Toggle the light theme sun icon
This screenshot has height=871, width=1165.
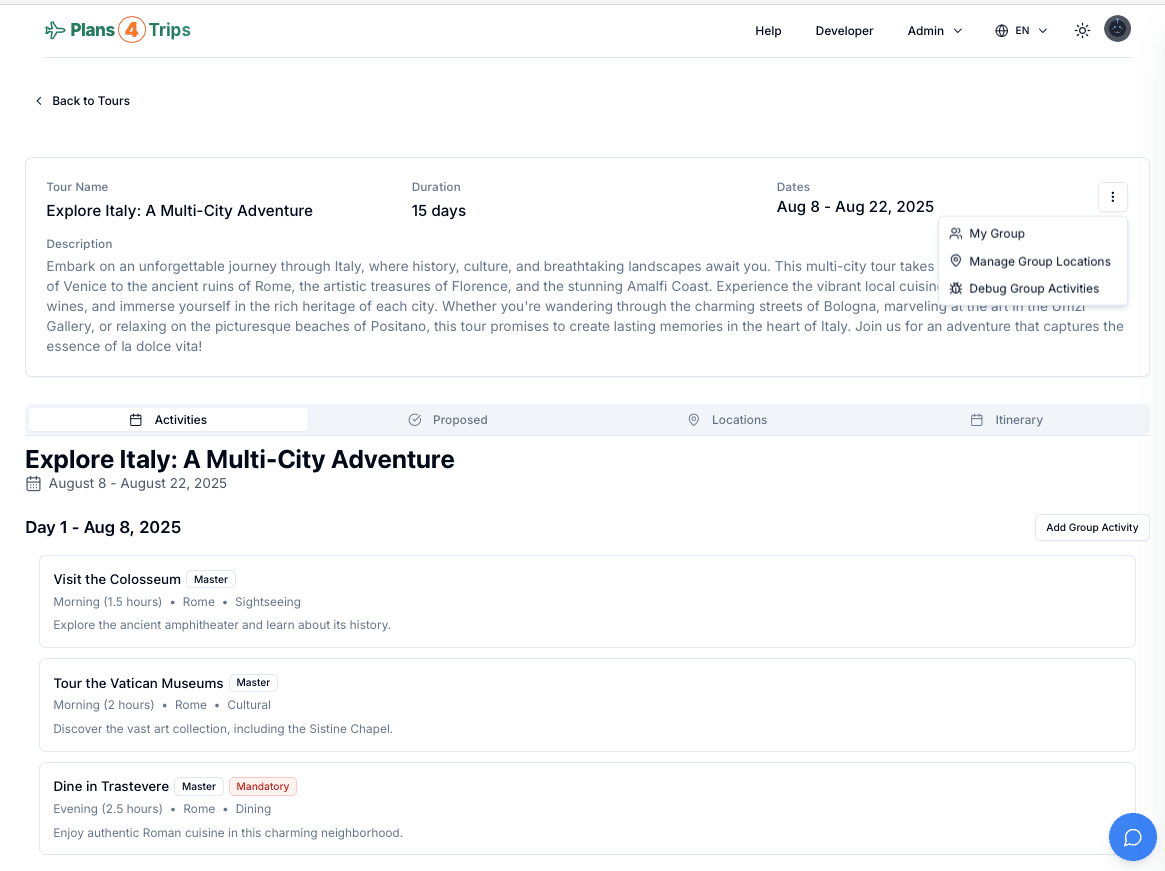[x=1081, y=30]
